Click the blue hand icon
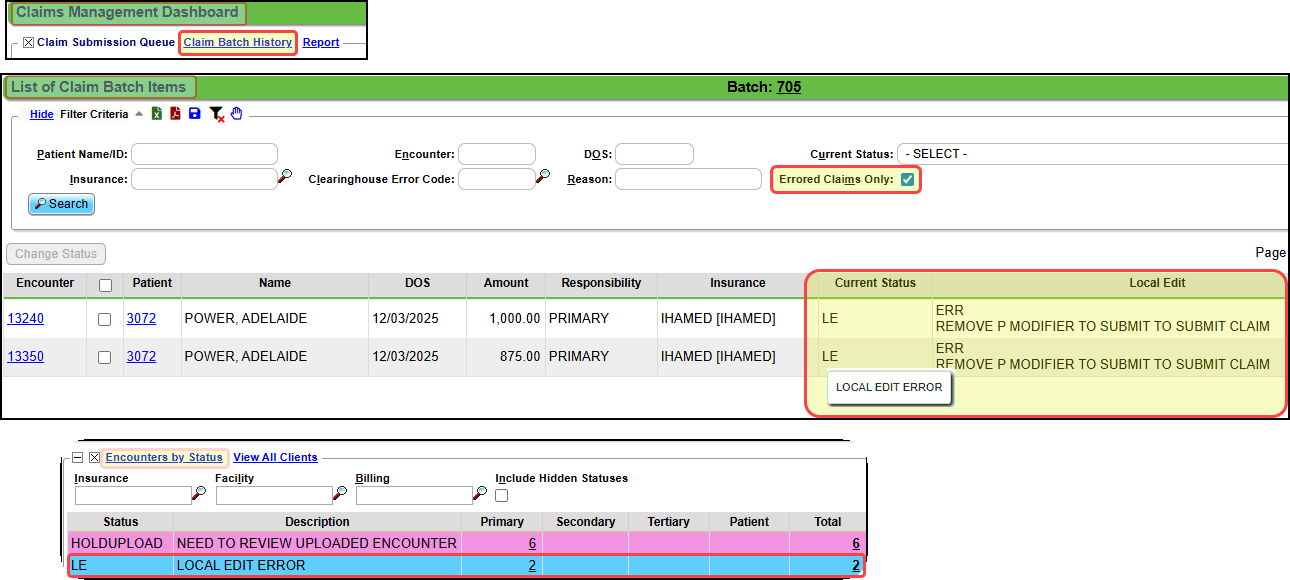 pyautogui.click(x=237, y=114)
